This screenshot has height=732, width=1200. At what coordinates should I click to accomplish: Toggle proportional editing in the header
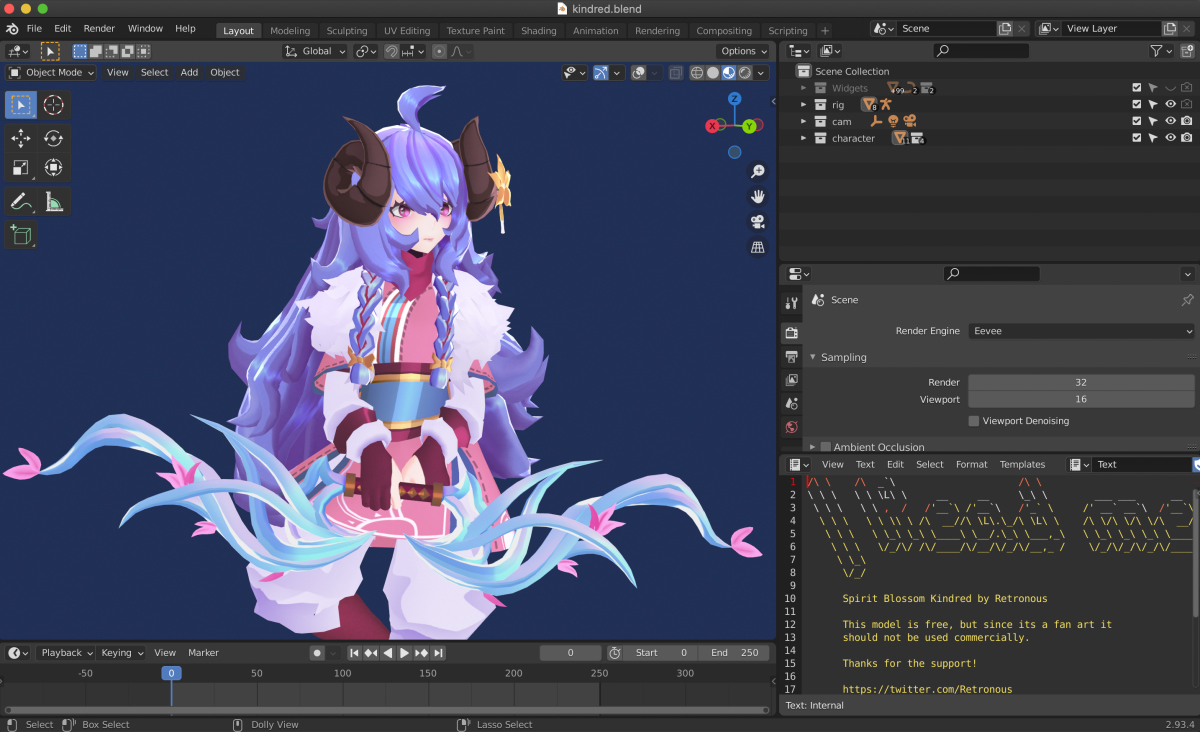[439, 51]
